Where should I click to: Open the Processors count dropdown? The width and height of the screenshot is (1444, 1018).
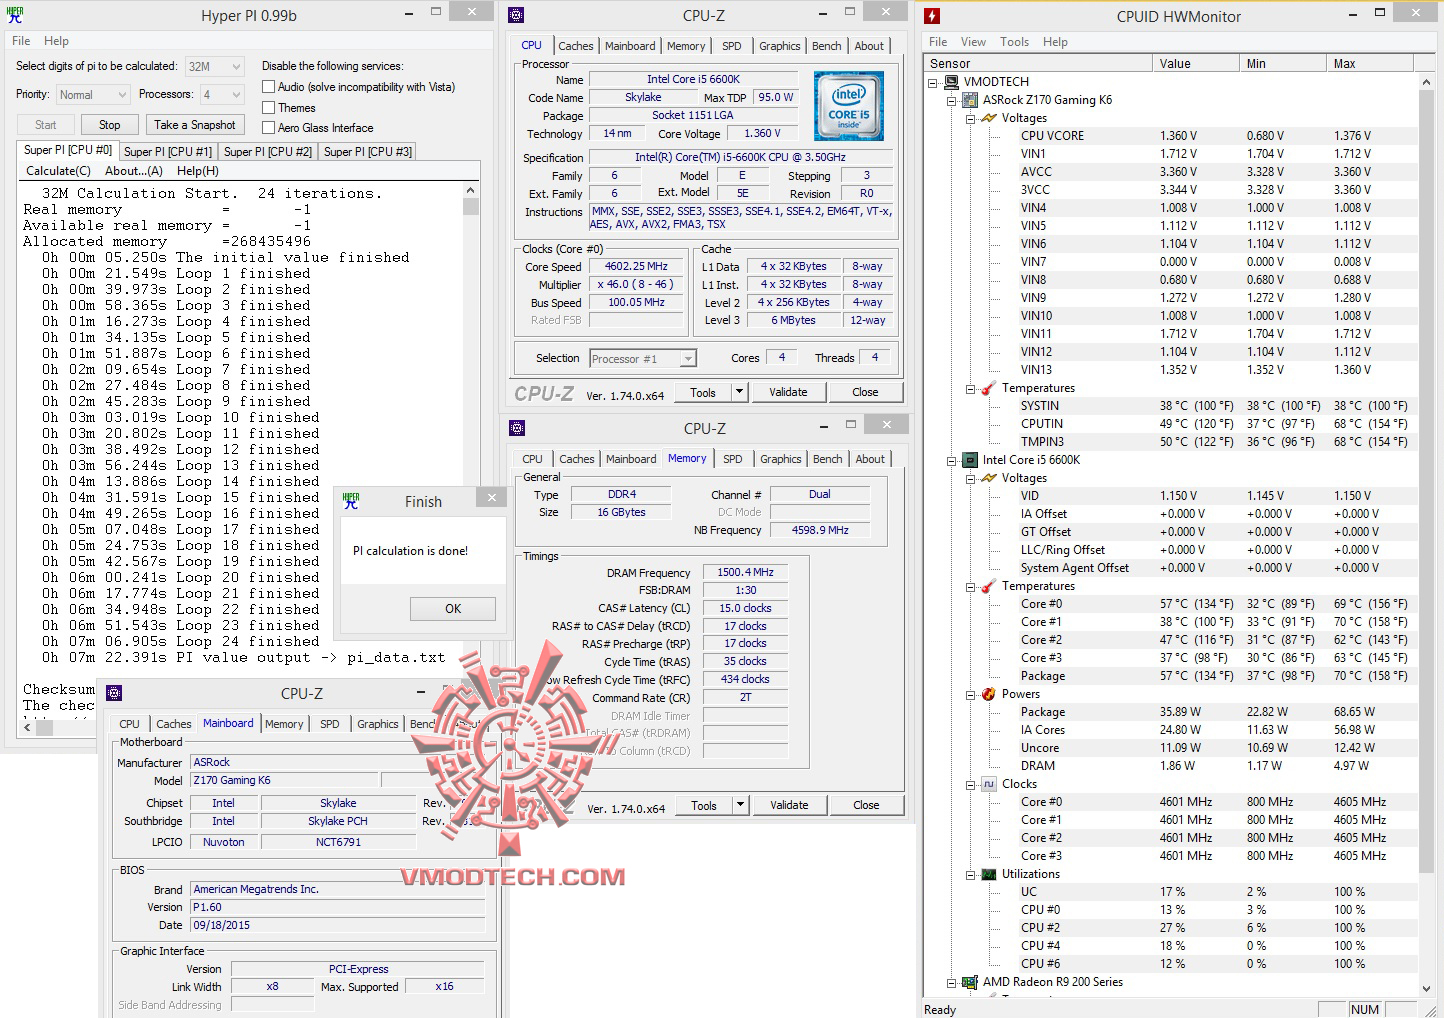222,95
